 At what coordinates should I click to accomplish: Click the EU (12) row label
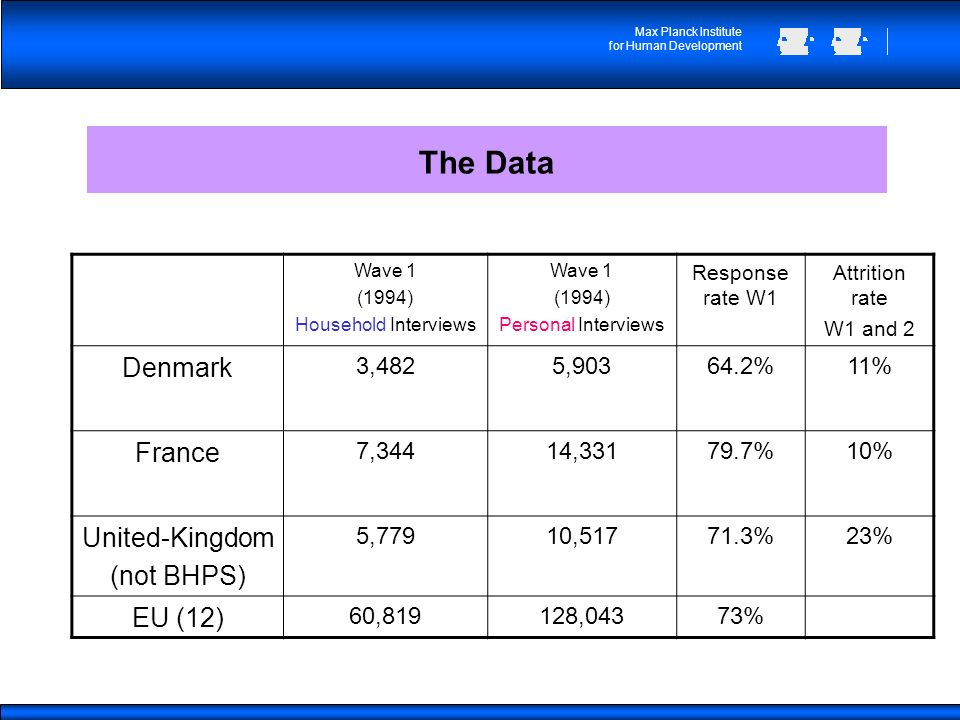pyautogui.click(x=178, y=617)
